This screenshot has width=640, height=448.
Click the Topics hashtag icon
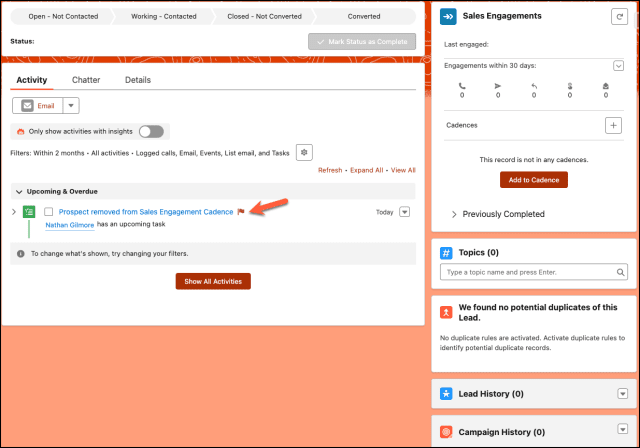447,253
